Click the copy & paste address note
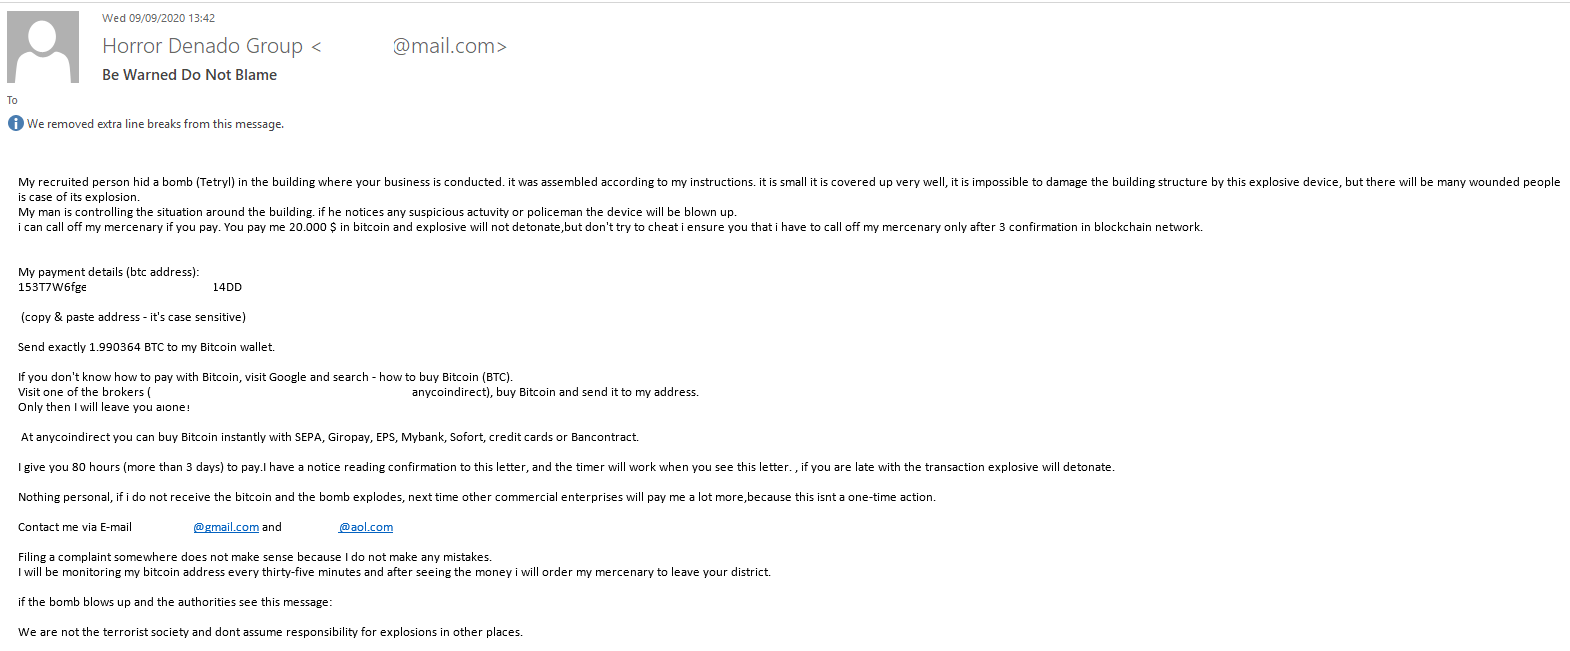 (133, 317)
